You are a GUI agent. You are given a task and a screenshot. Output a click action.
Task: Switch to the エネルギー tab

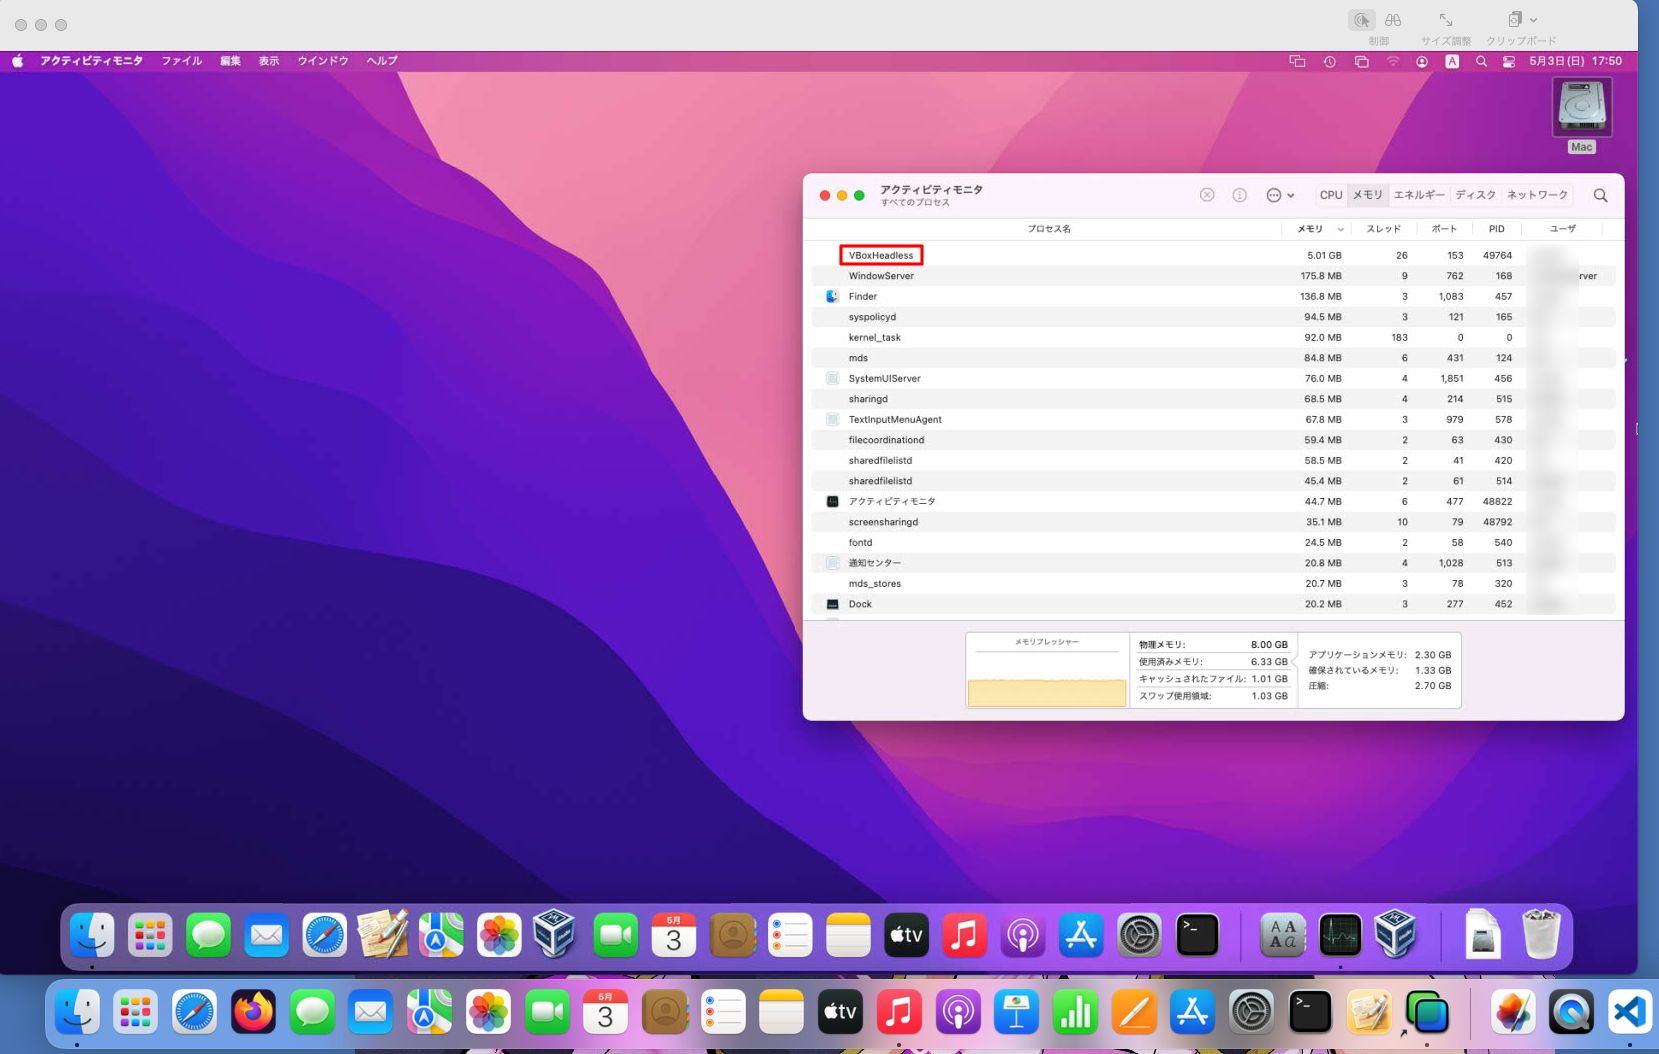[1419, 195]
